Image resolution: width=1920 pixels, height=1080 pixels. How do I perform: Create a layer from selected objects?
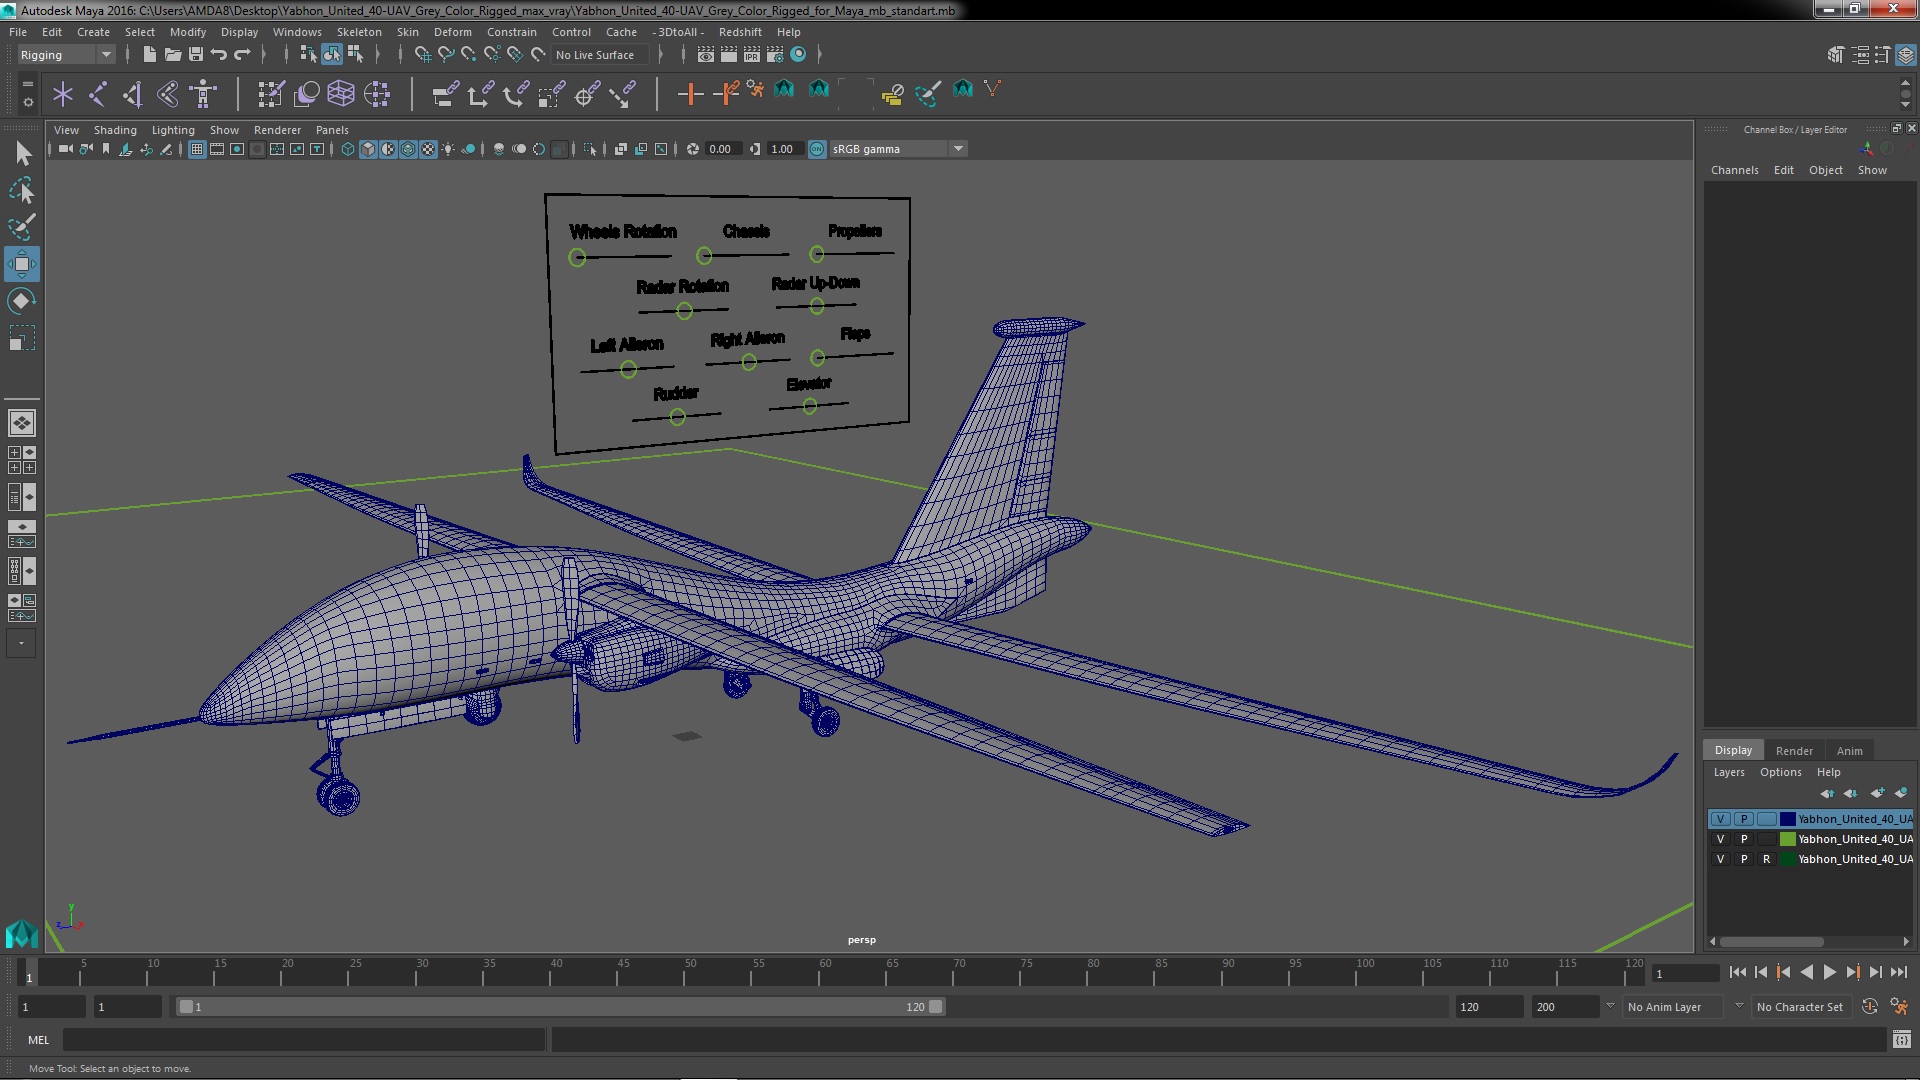pos(1901,793)
